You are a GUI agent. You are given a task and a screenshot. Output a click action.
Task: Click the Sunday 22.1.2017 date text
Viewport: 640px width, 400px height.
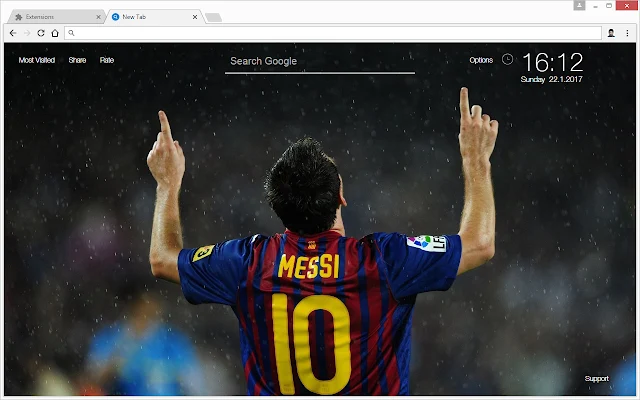(x=551, y=79)
